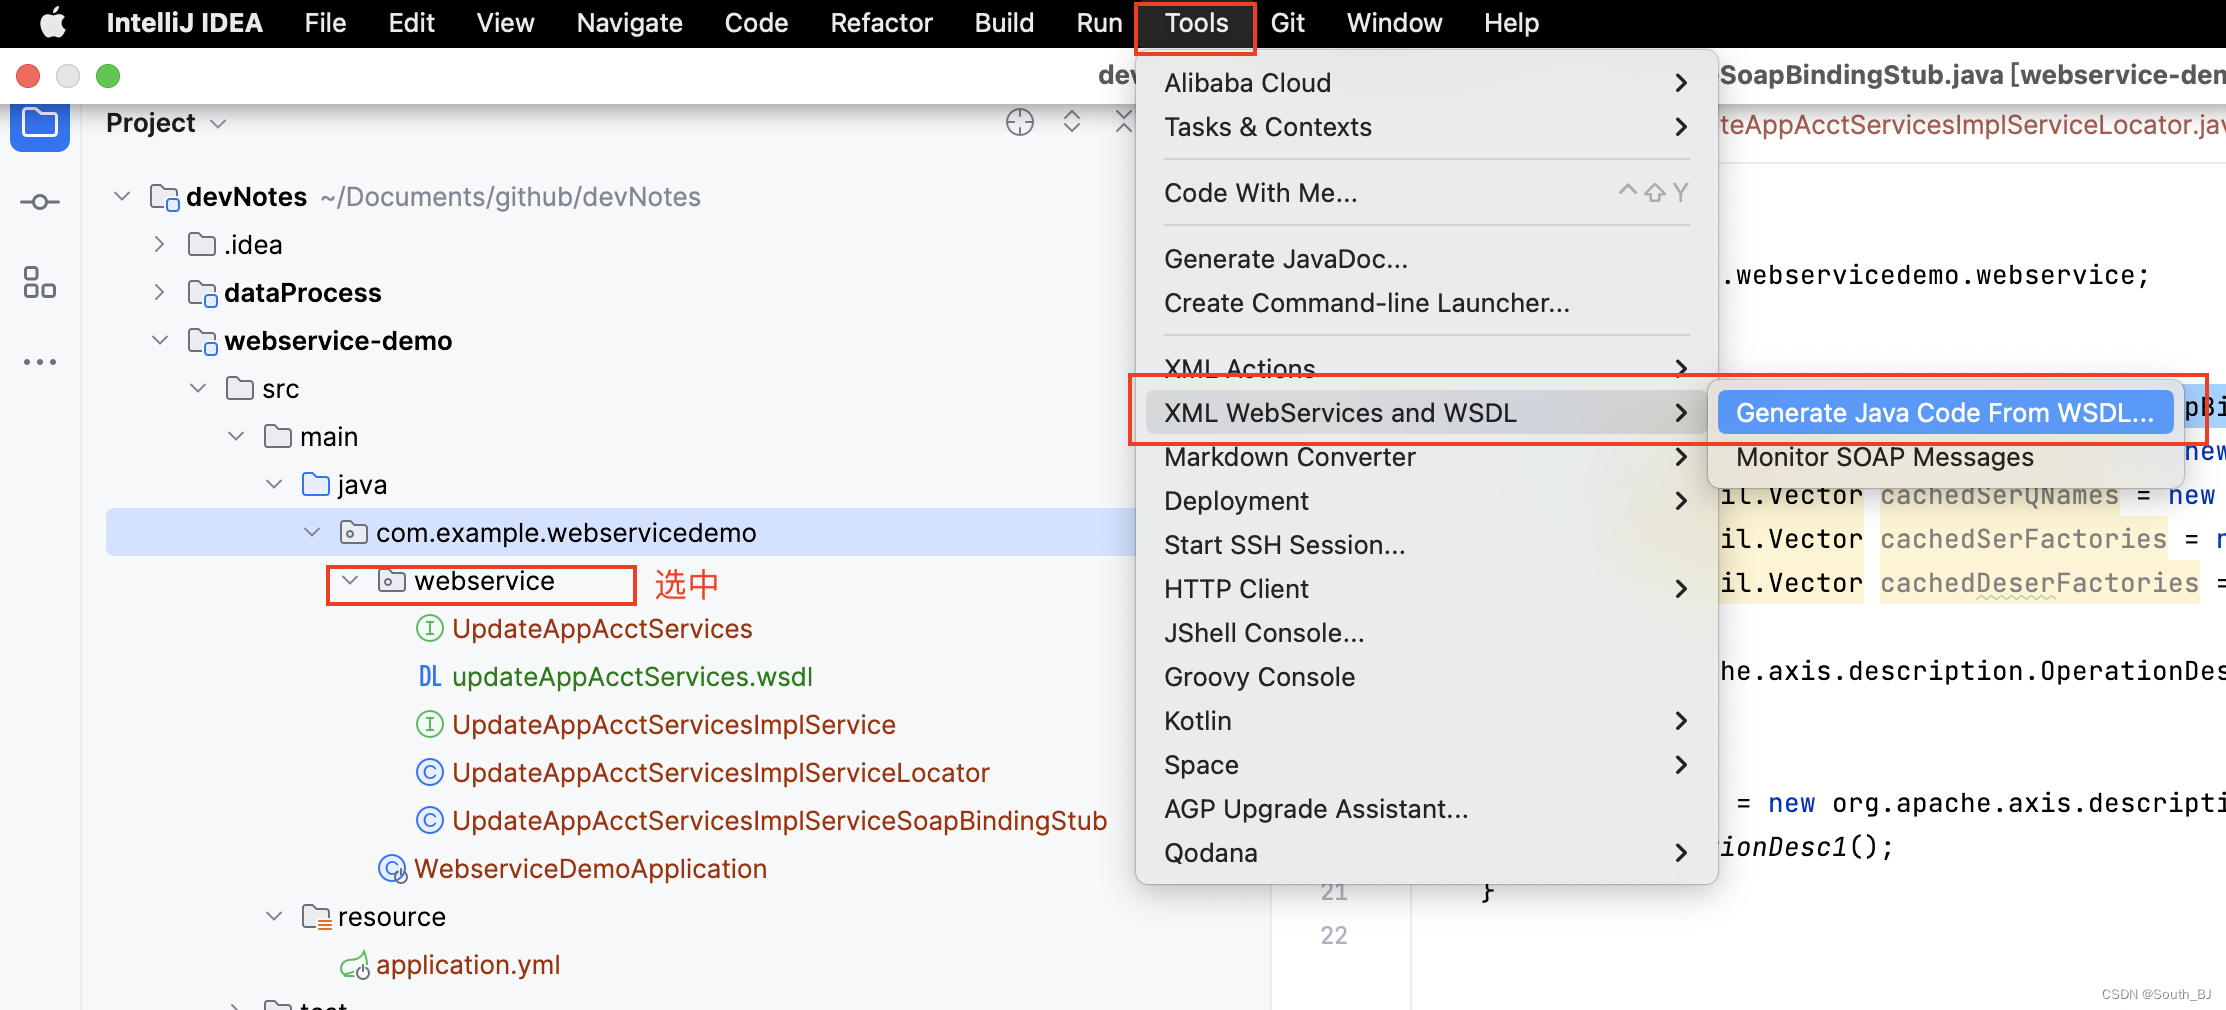Click the More tool windows ellipsis icon

click(40, 362)
